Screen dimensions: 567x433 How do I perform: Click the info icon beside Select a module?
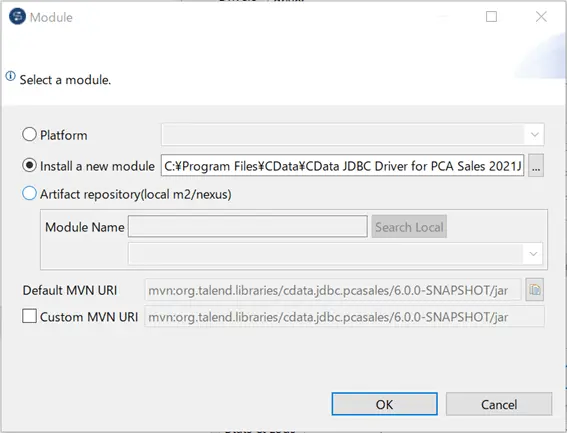pos(10,76)
